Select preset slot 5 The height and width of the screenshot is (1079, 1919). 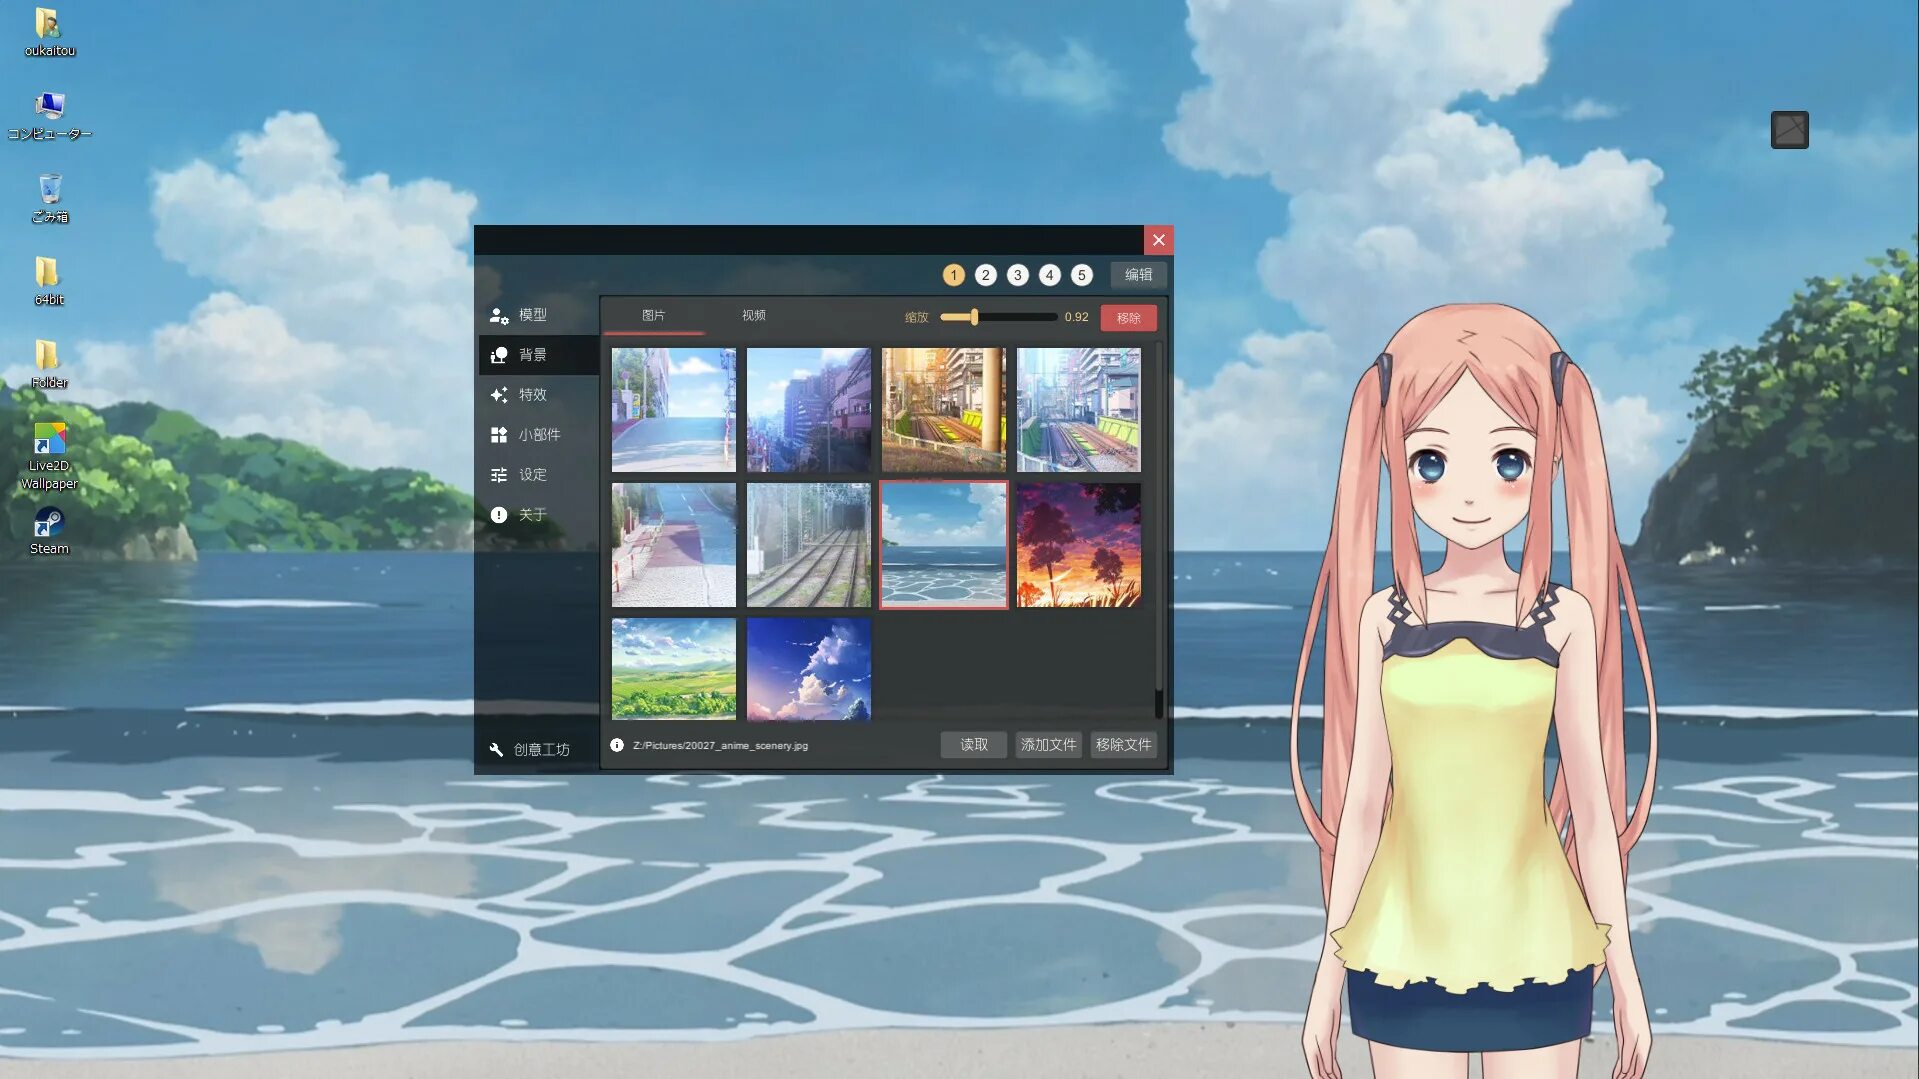(x=1081, y=275)
